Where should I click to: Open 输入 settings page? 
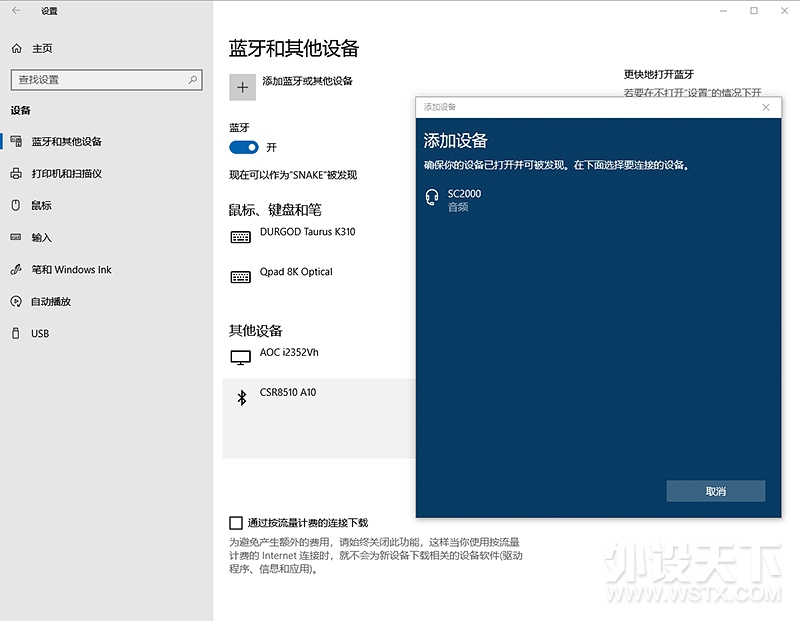point(41,237)
